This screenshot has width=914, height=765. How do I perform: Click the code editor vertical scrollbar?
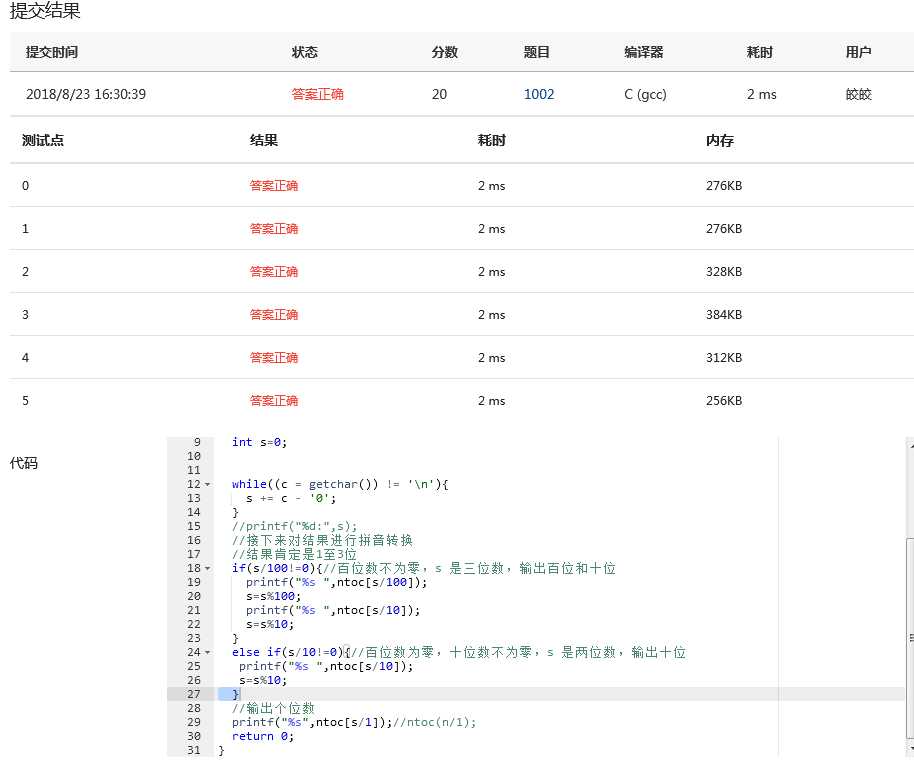[x=909, y=638]
